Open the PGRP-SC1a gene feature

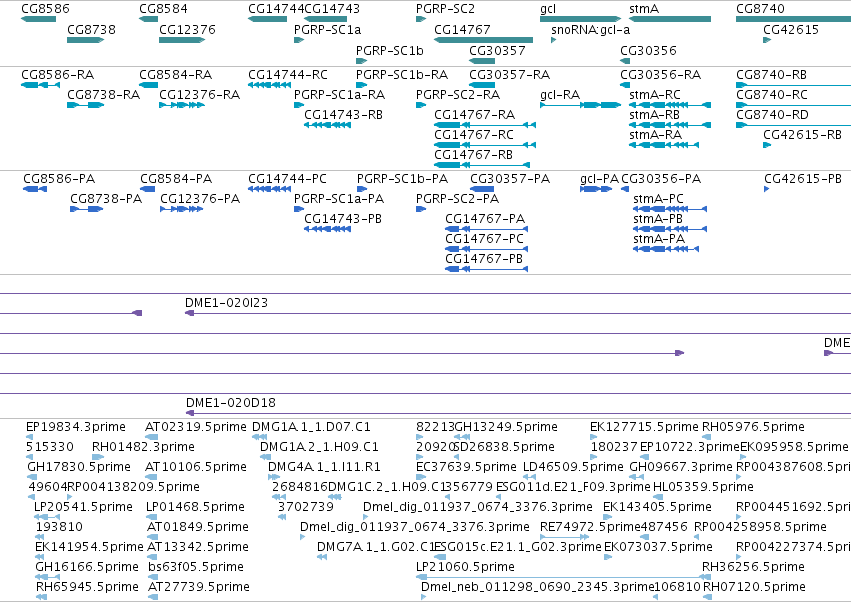(x=299, y=40)
